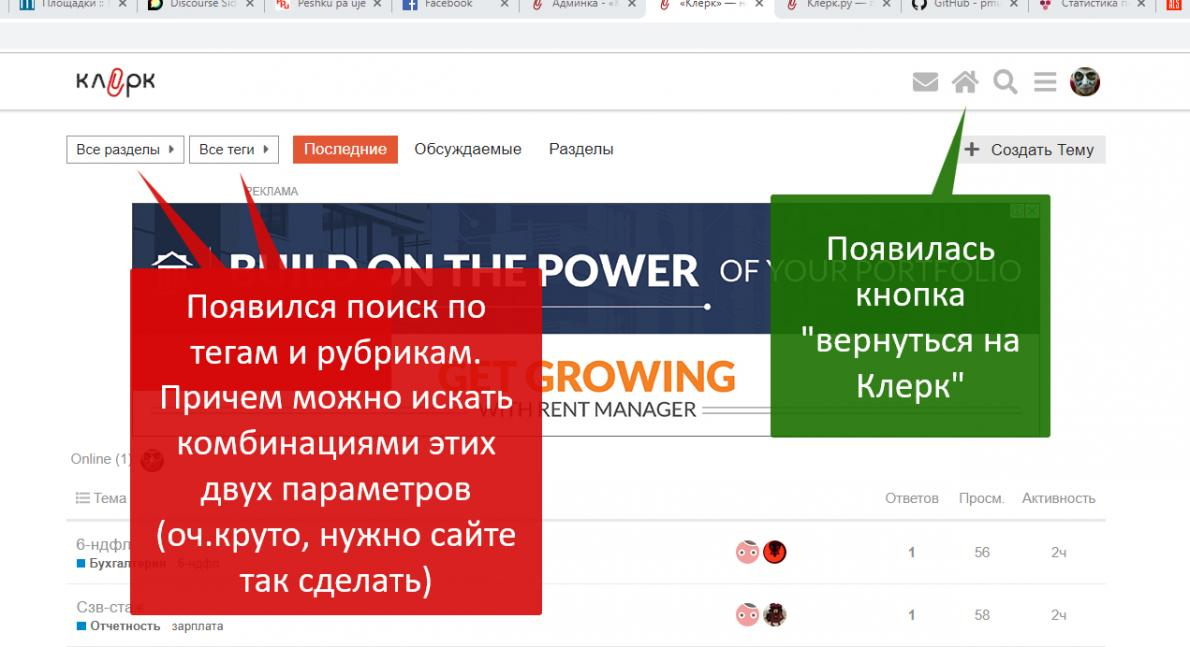
Task: Open first poster avatar in 6-ндфл row
Action: 748,552
